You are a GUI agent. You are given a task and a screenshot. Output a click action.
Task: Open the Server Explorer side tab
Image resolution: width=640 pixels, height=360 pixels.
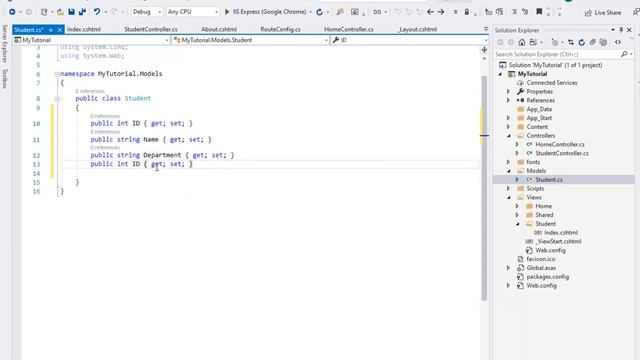pos(4,44)
